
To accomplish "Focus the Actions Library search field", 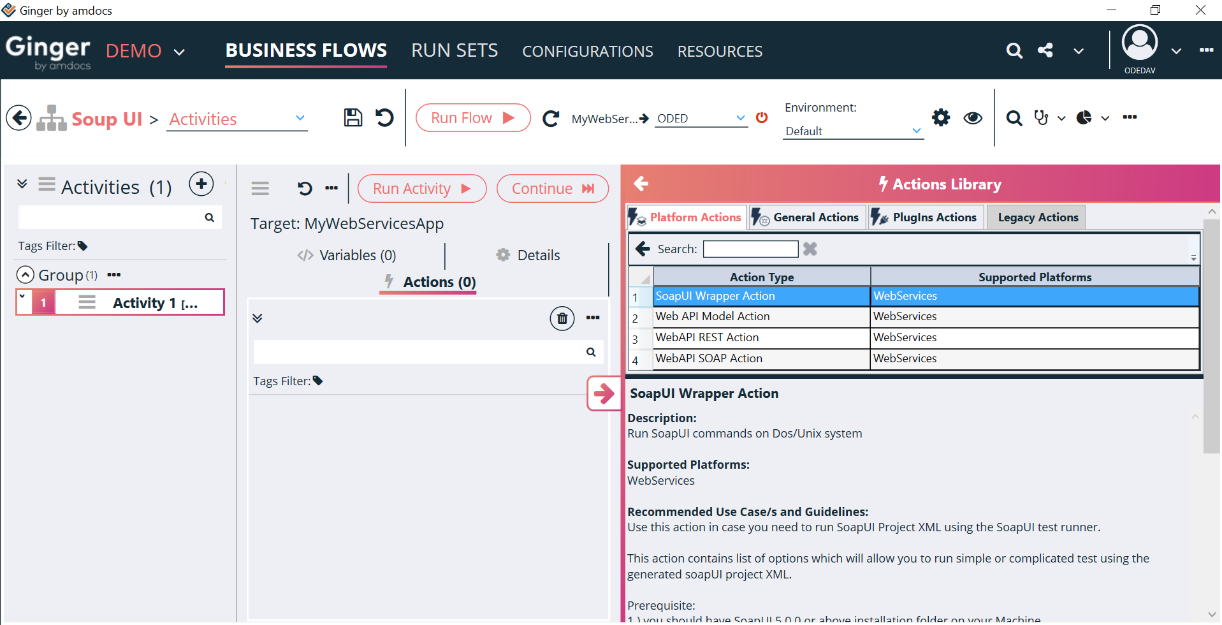I will tap(750, 249).
